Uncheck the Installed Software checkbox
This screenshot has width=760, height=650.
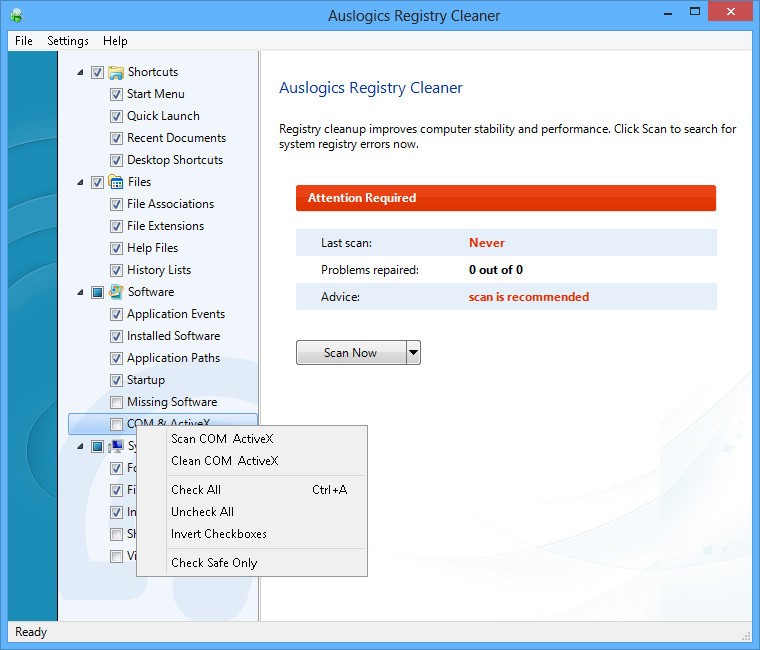[116, 336]
